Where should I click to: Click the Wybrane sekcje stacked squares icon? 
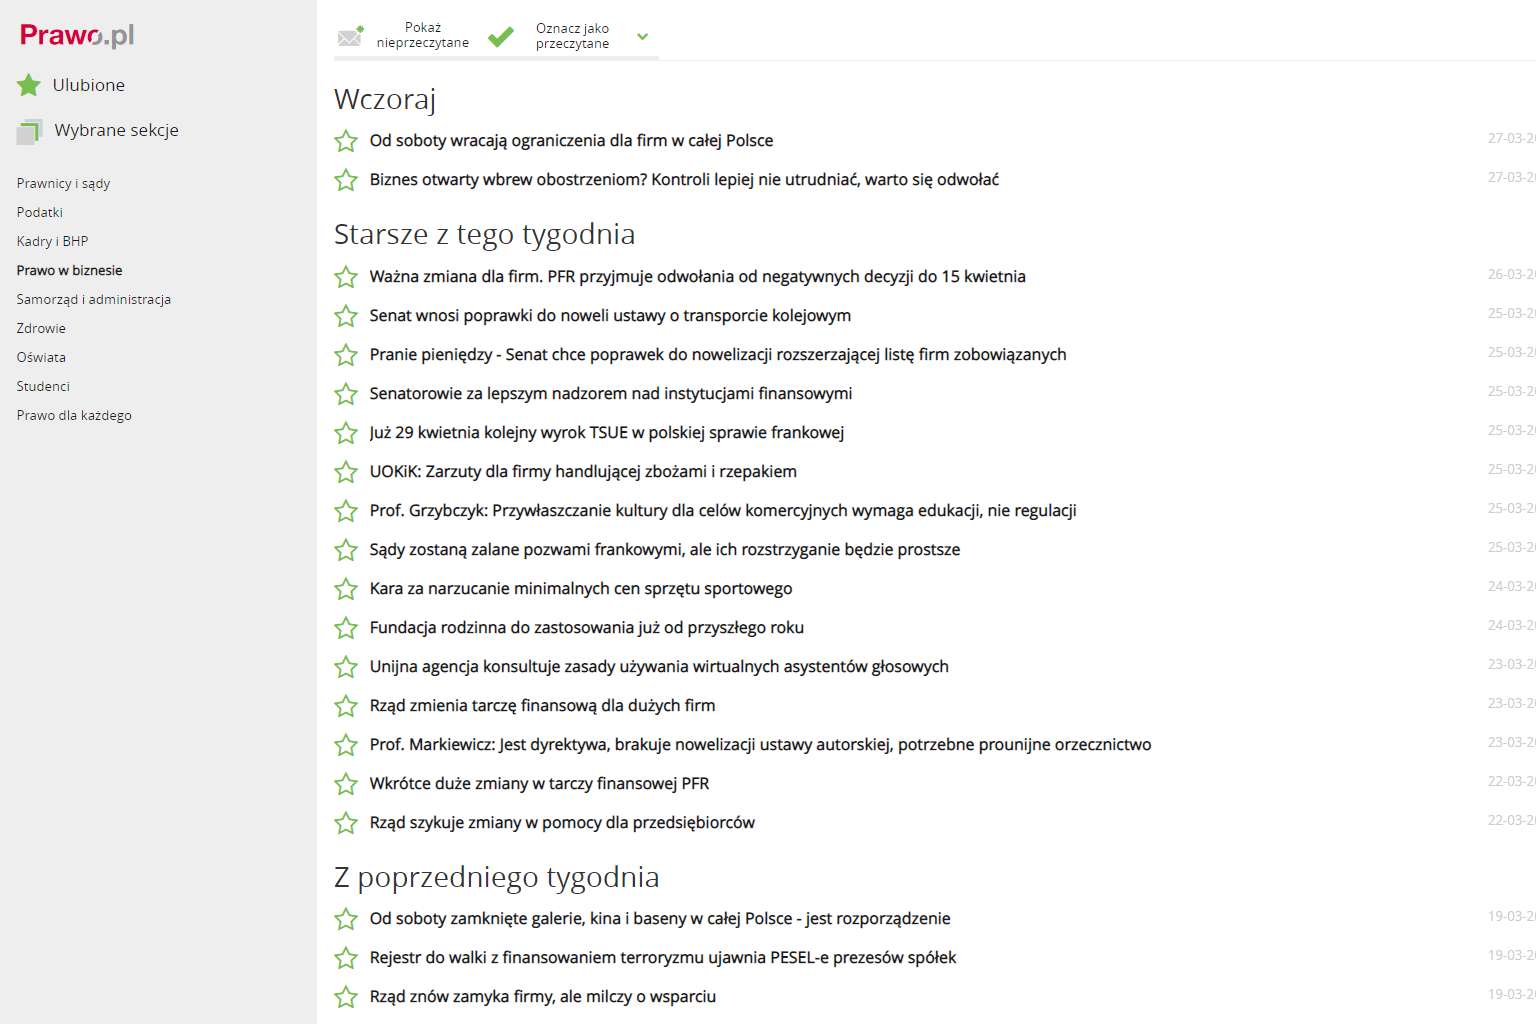pos(29,131)
